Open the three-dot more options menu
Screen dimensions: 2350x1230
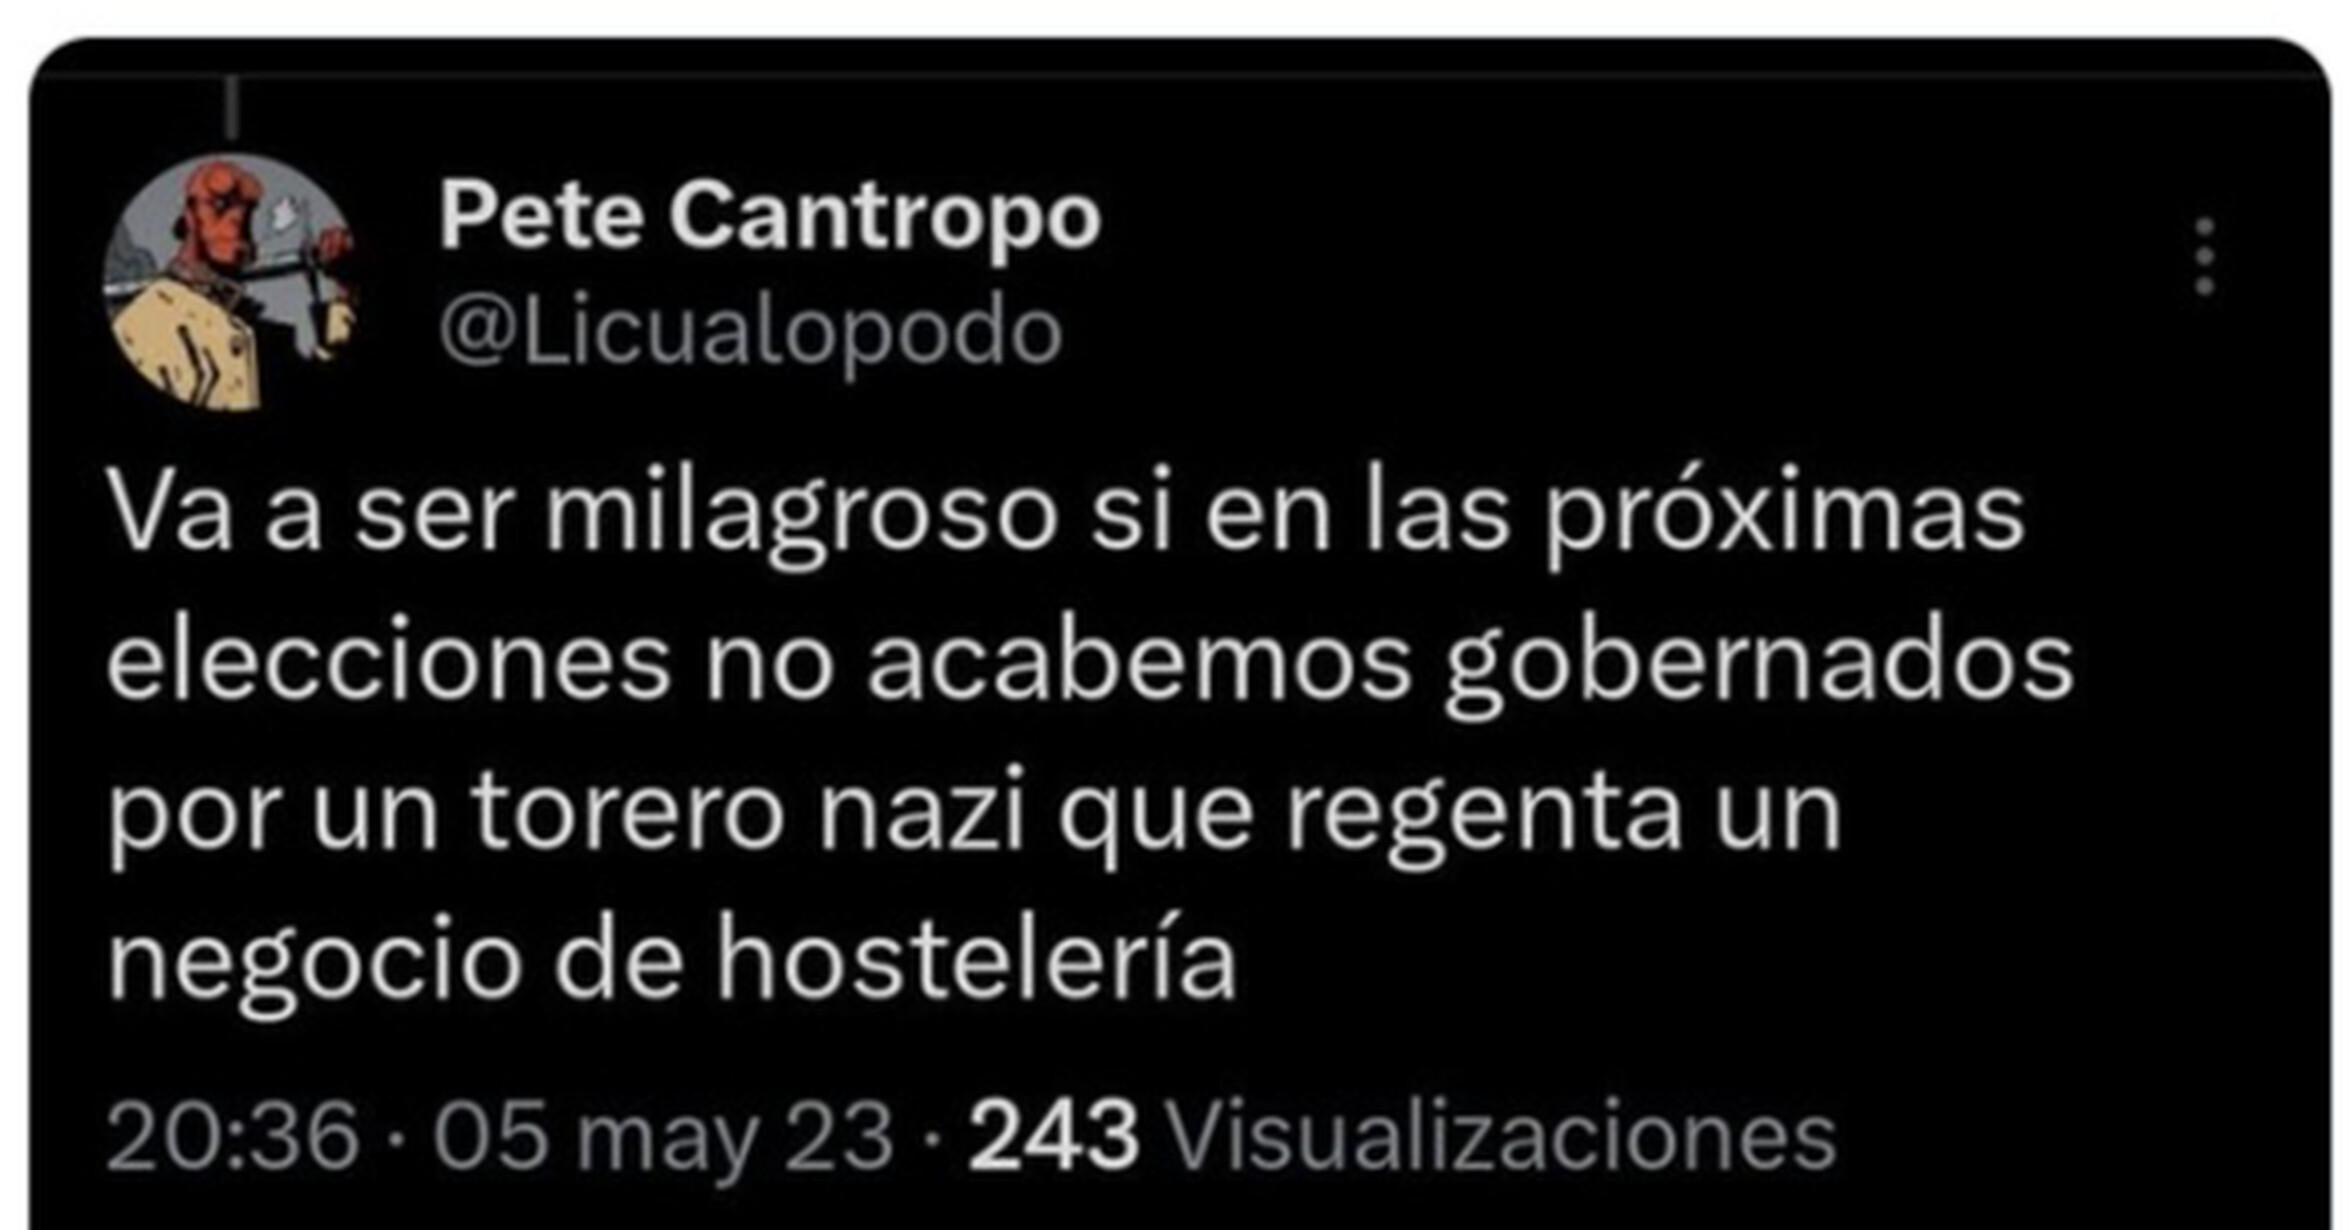click(2204, 256)
